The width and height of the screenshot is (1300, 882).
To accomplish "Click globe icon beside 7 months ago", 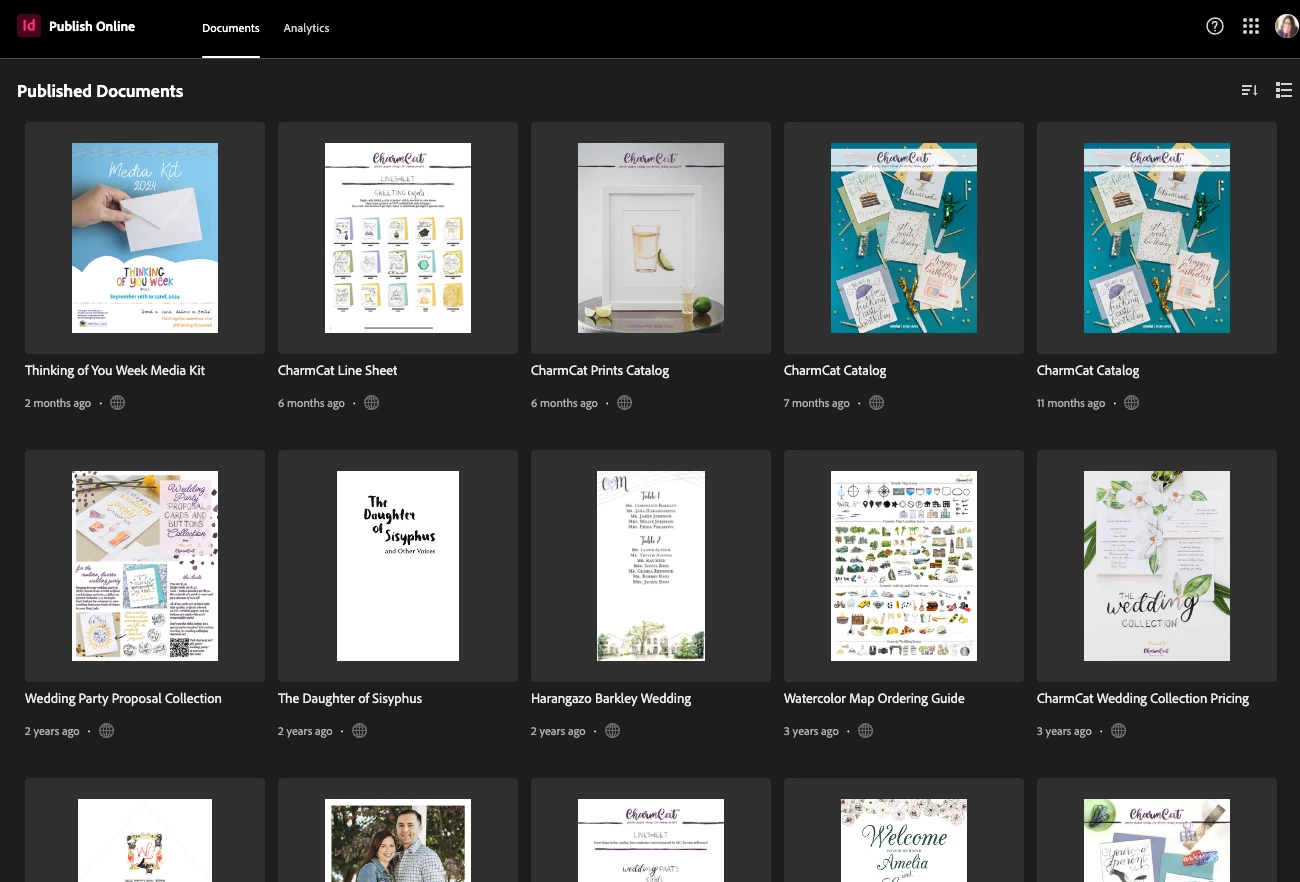I will 876,403.
